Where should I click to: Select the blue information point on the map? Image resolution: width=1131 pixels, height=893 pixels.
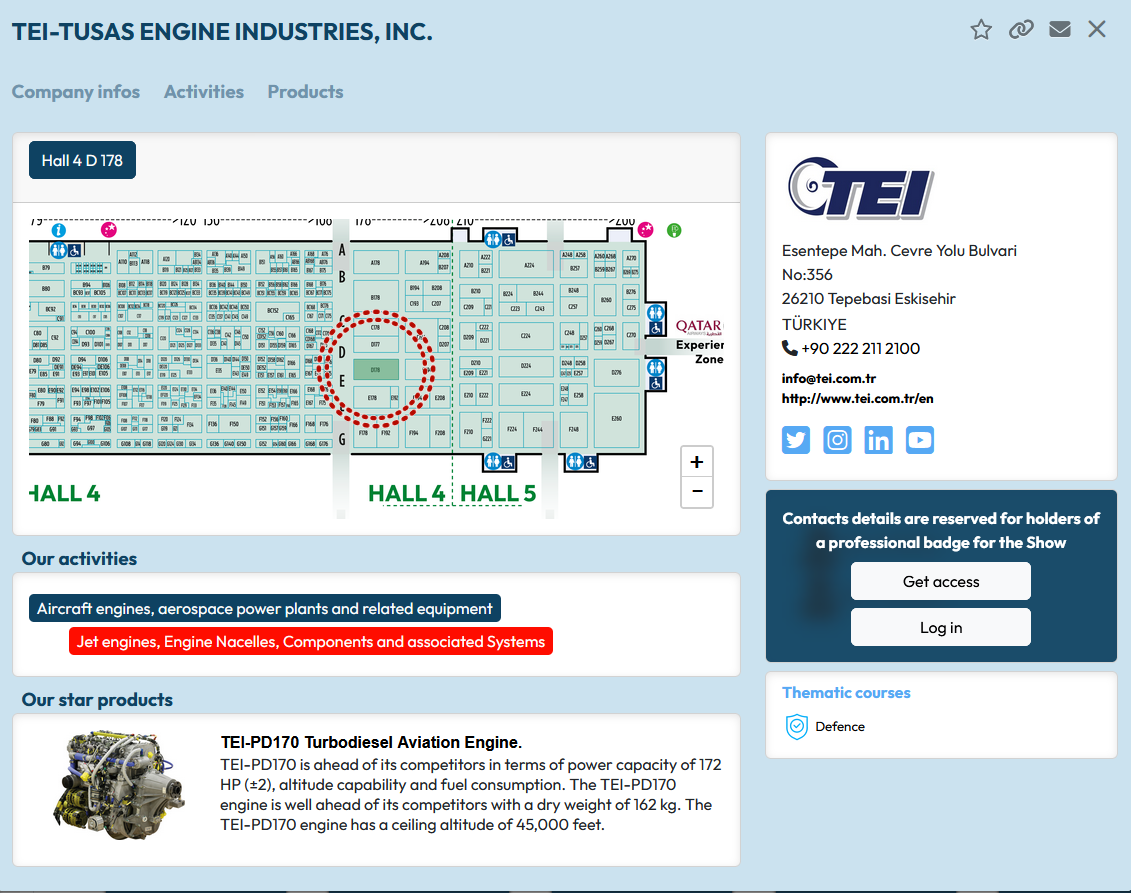58,230
